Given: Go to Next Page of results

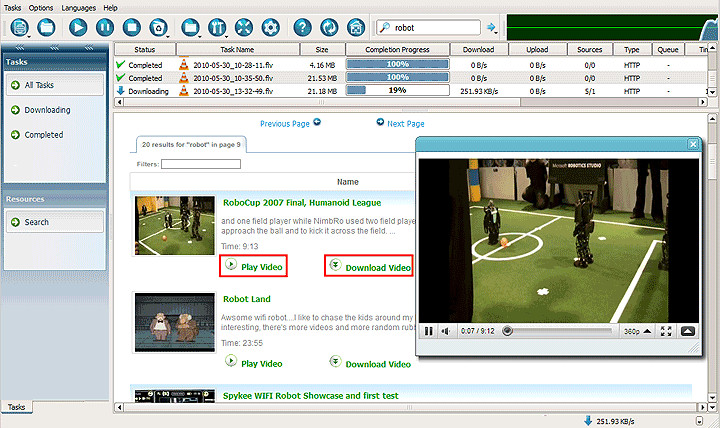Looking at the screenshot, I should 400,123.
